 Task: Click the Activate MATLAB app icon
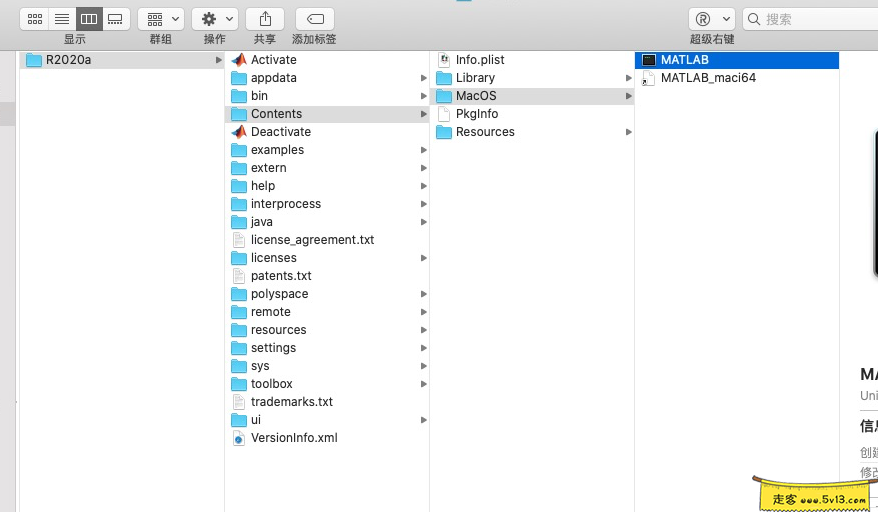pos(239,60)
